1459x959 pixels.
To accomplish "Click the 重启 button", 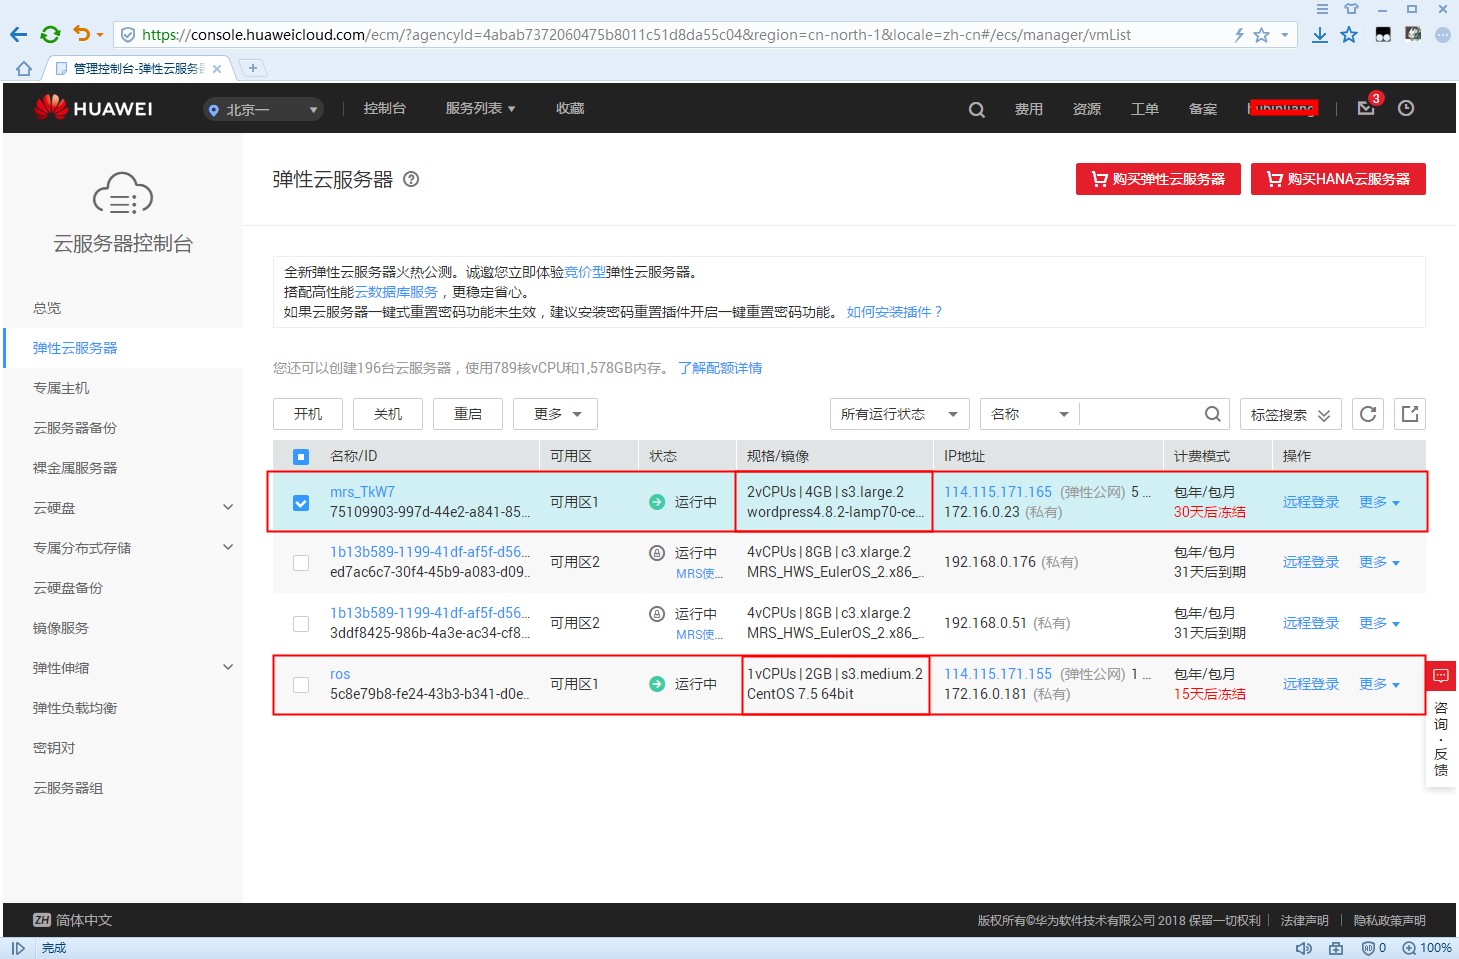I will coord(468,414).
